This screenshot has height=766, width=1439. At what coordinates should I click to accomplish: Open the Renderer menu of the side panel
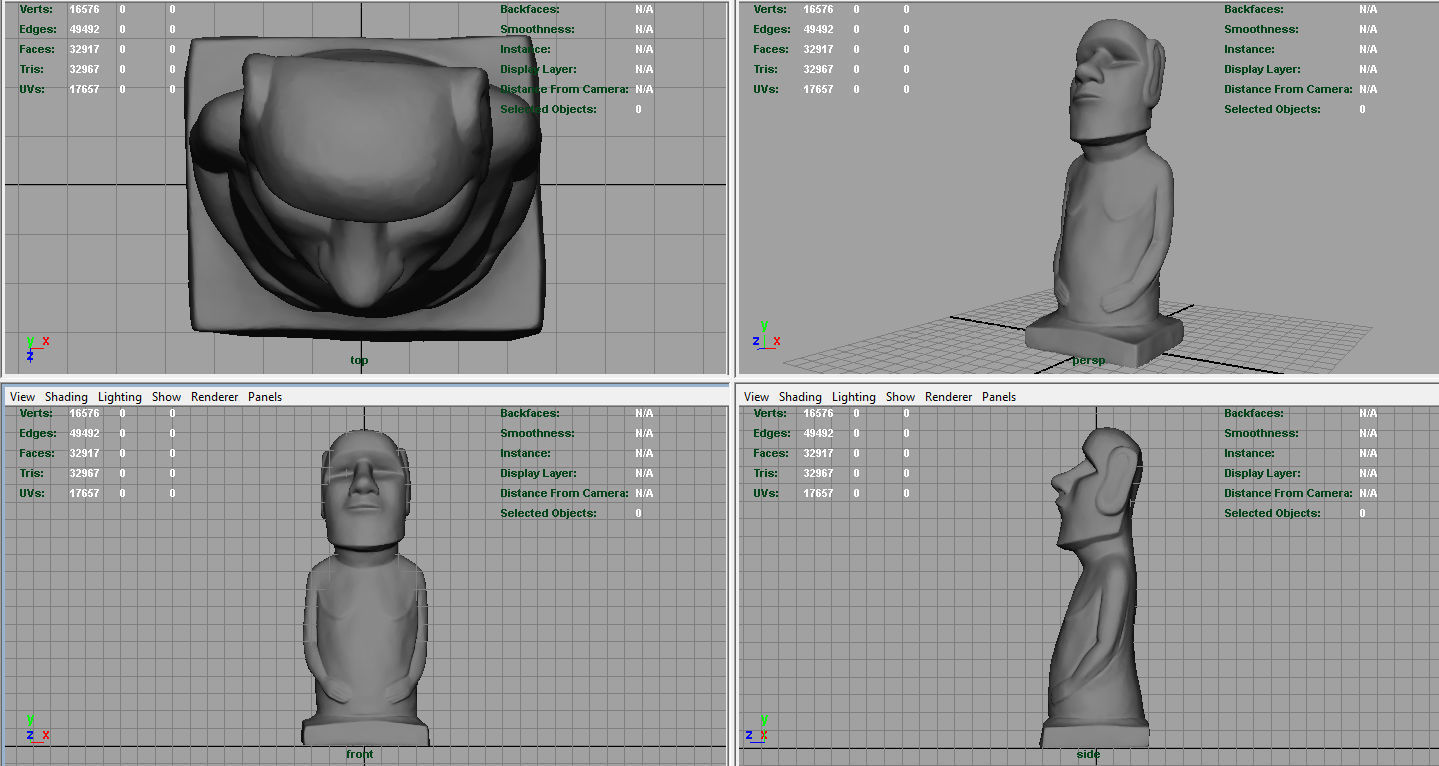point(949,397)
